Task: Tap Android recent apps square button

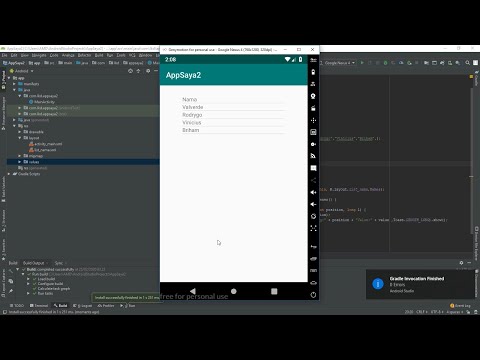Action: click(274, 291)
